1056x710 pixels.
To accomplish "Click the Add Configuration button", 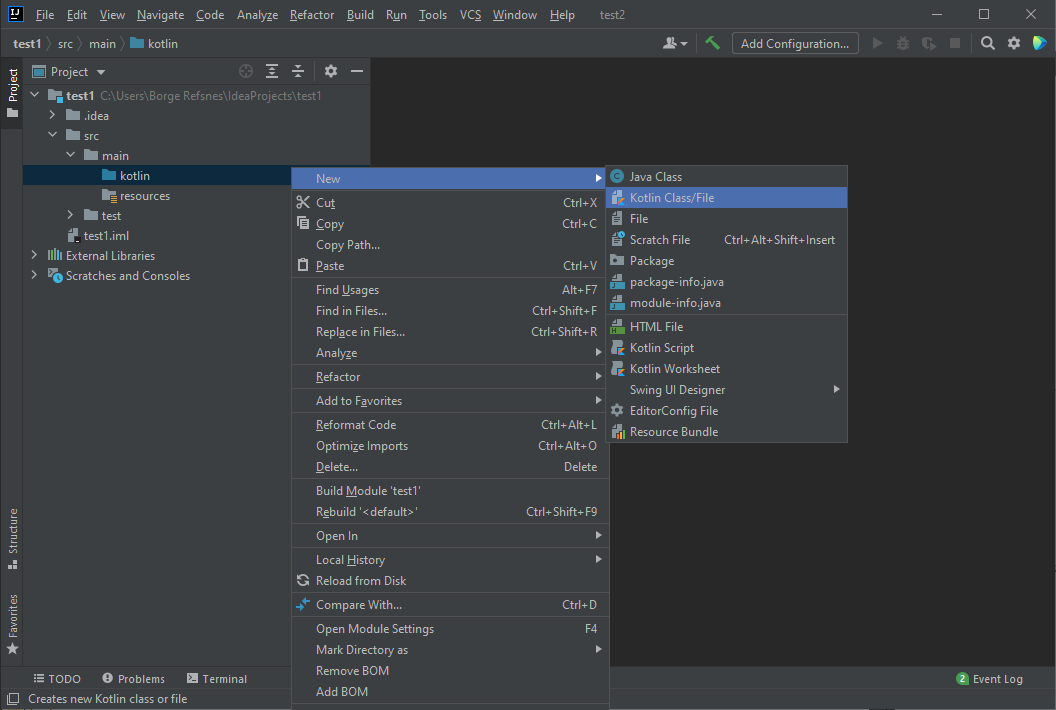I will (795, 43).
